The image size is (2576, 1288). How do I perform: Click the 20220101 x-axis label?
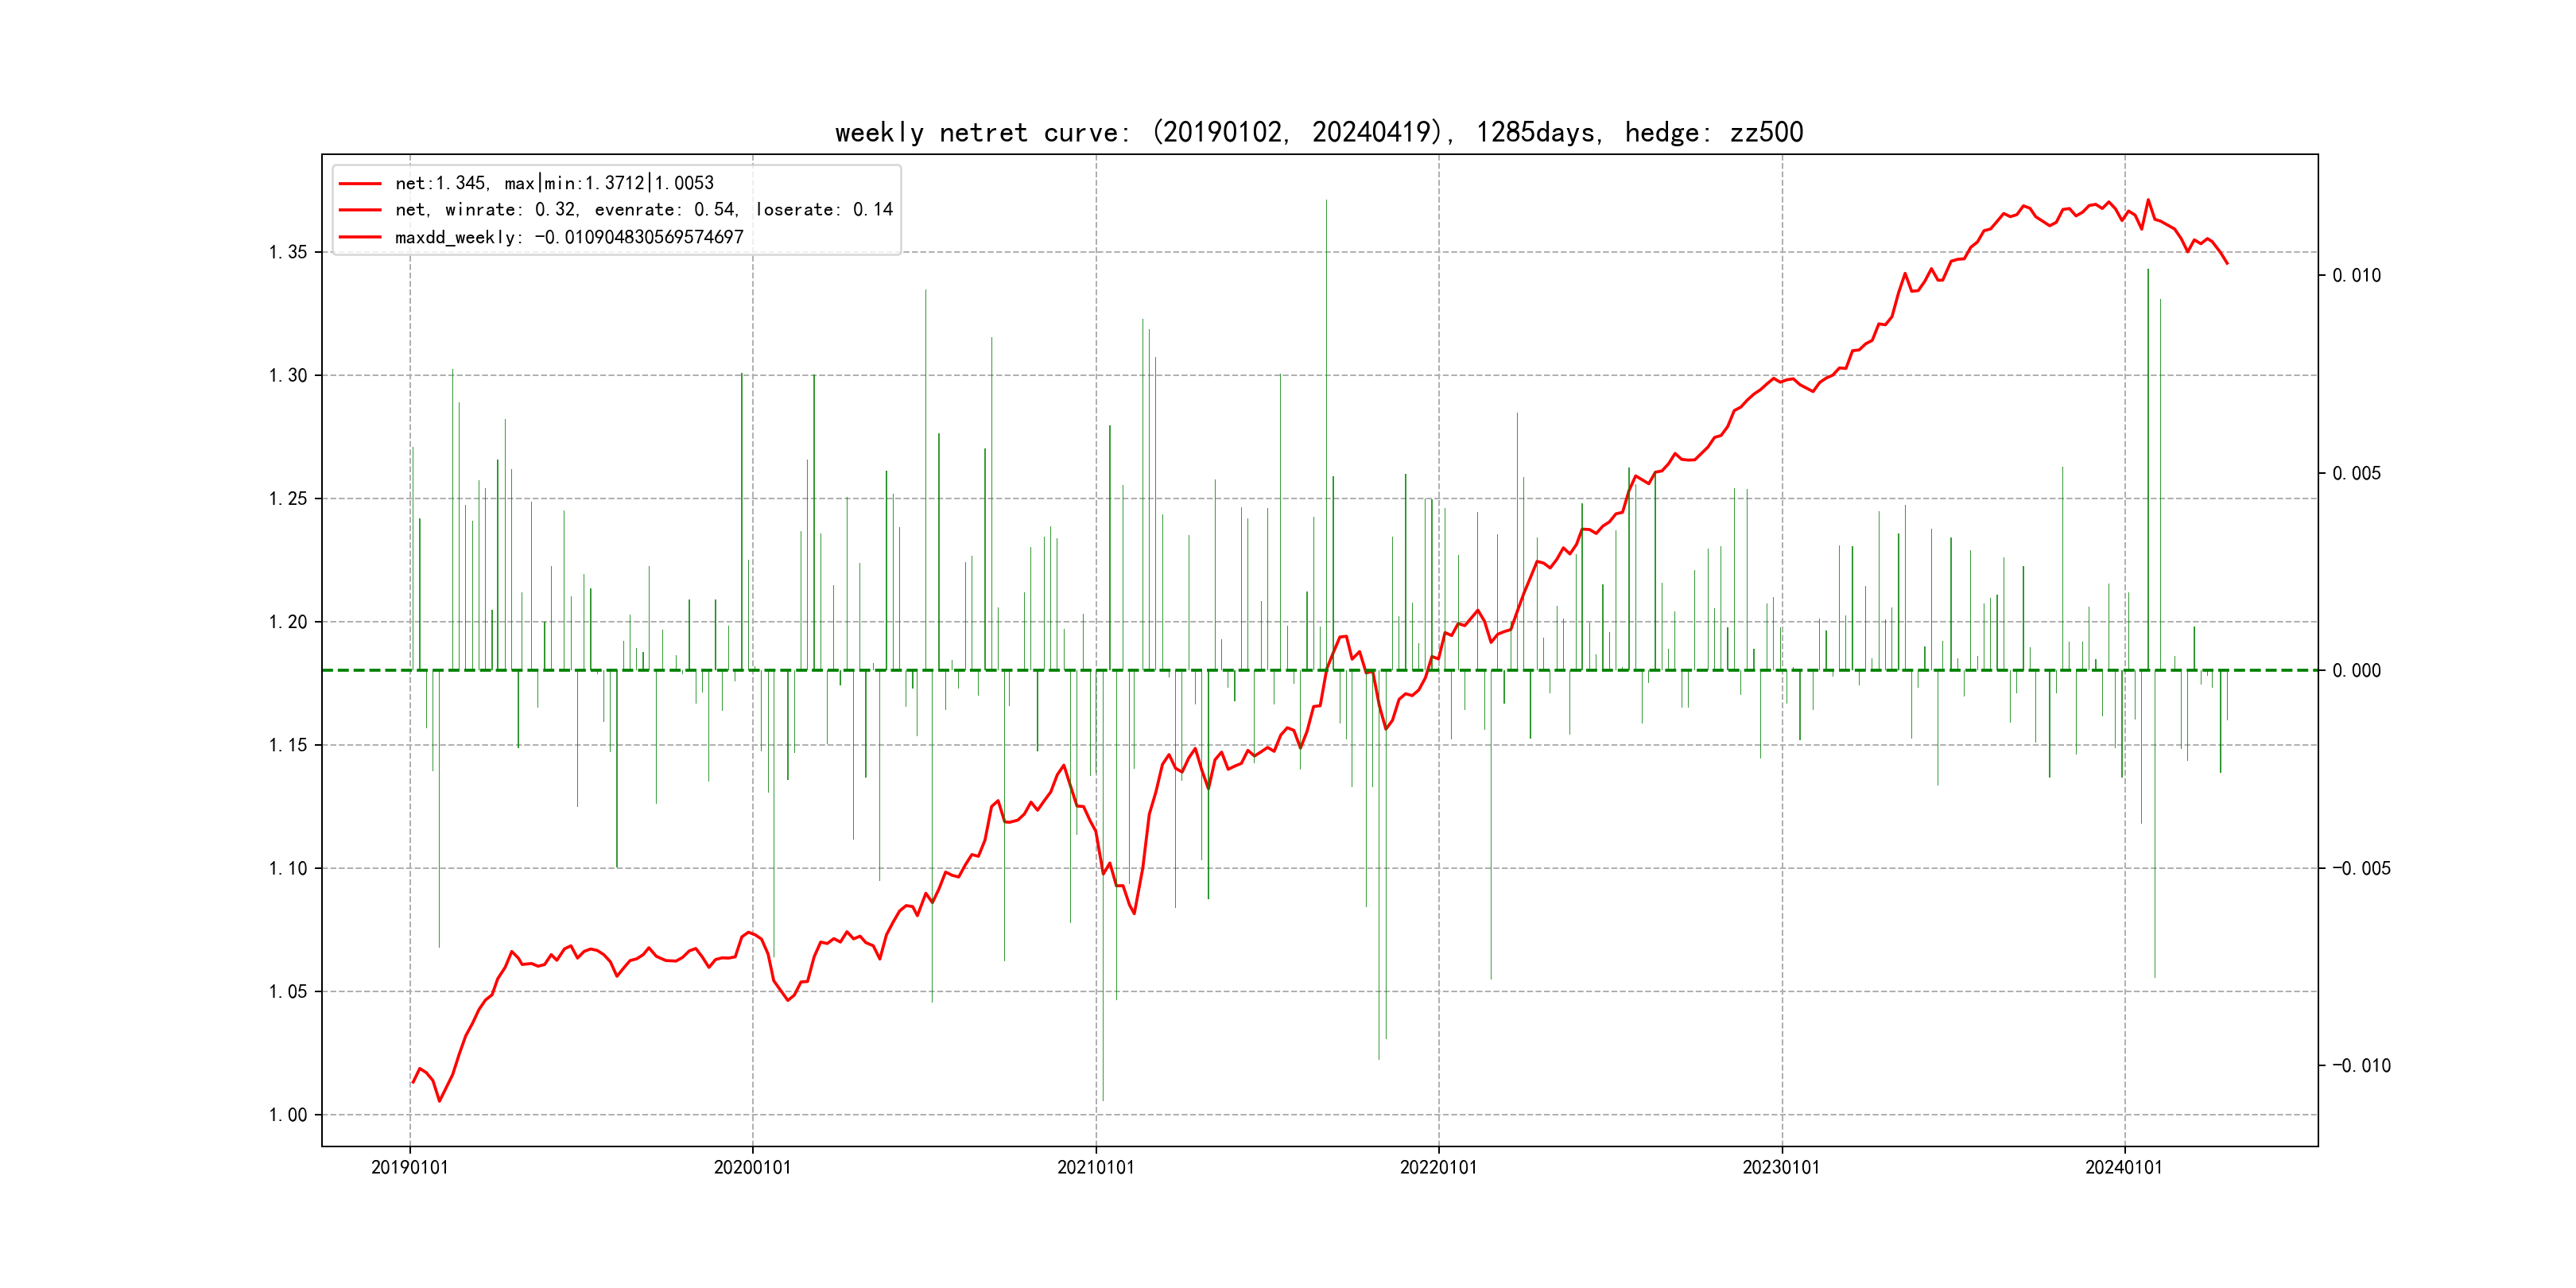point(1438,1167)
